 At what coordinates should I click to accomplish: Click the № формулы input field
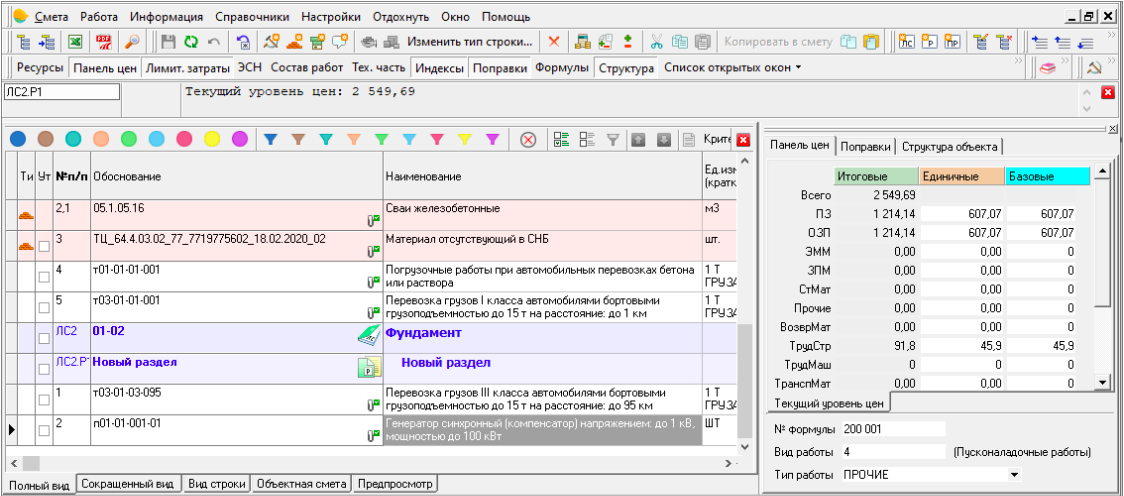[893, 428]
